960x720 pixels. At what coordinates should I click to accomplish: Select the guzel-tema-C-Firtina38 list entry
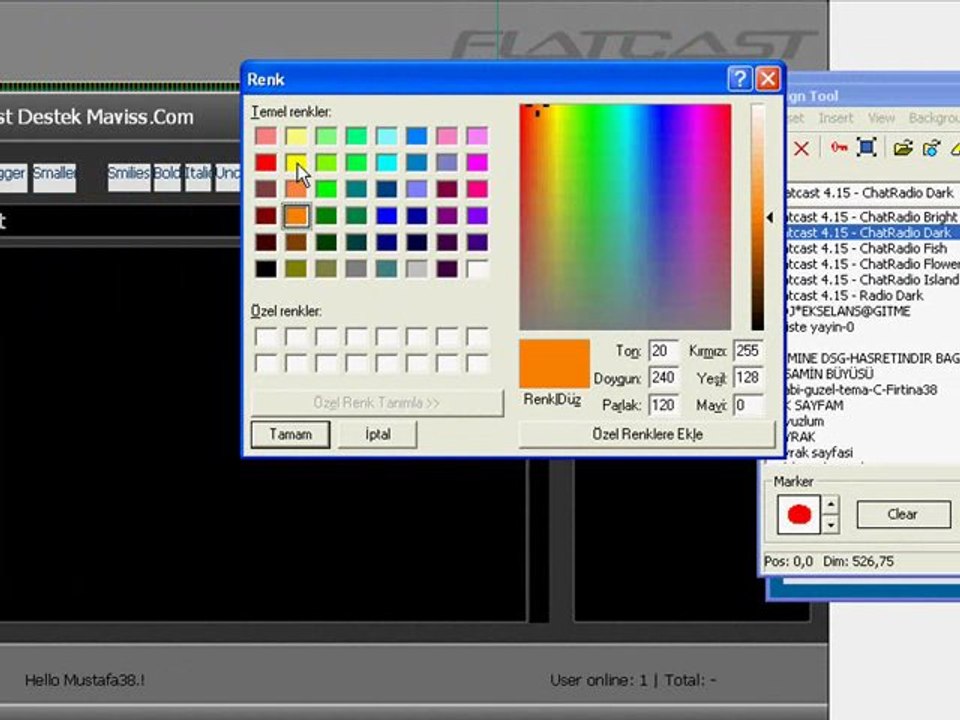[x=872, y=390]
